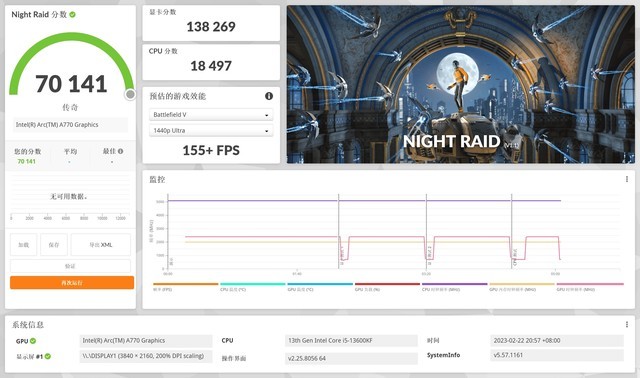
Task: Open the monitoring panel three-dot menu
Action: coord(627,179)
